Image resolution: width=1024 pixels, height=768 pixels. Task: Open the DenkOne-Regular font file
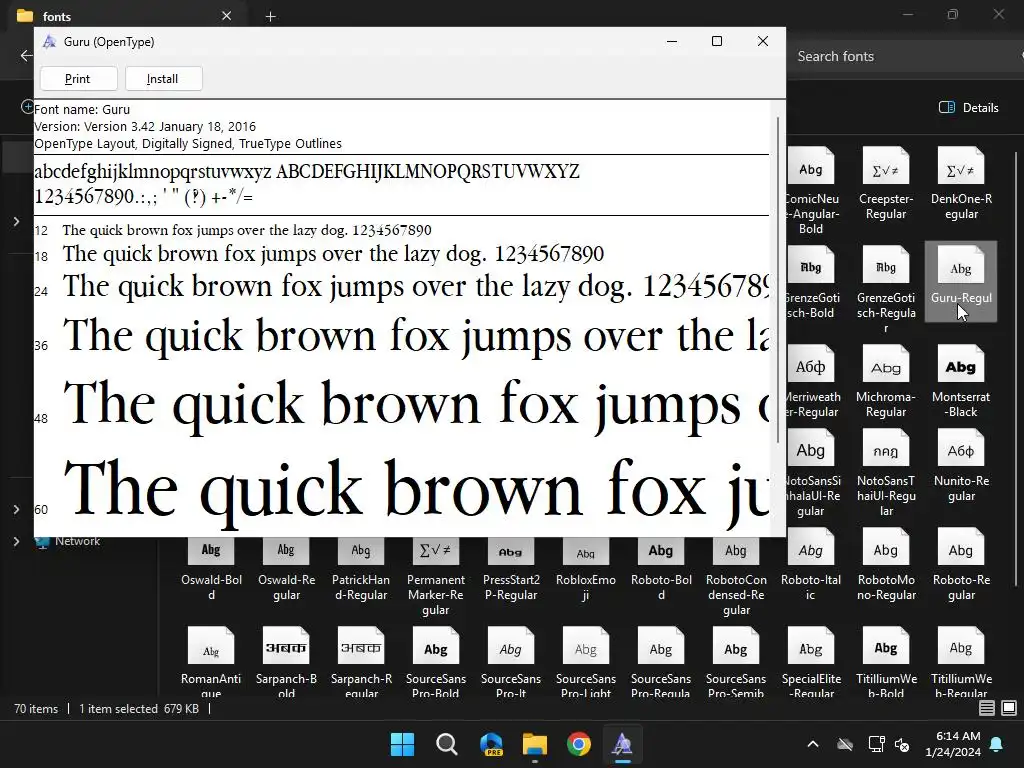[x=961, y=184]
